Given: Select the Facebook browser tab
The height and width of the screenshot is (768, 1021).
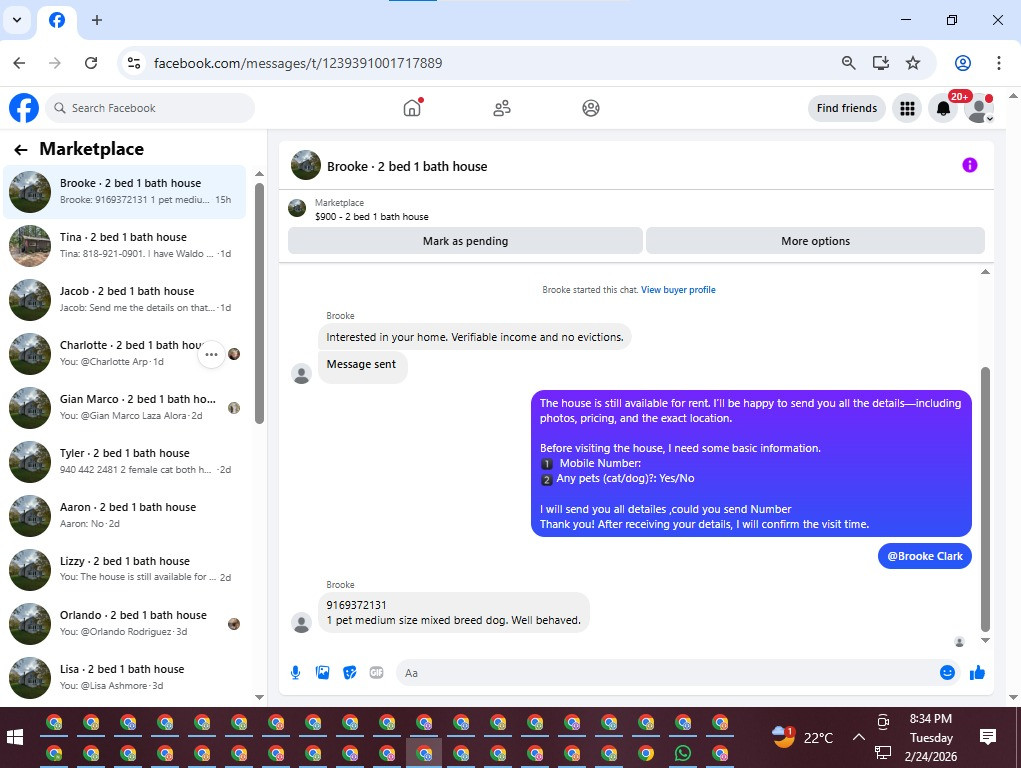Looking at the screenshot, I should (x=57, y=20).
